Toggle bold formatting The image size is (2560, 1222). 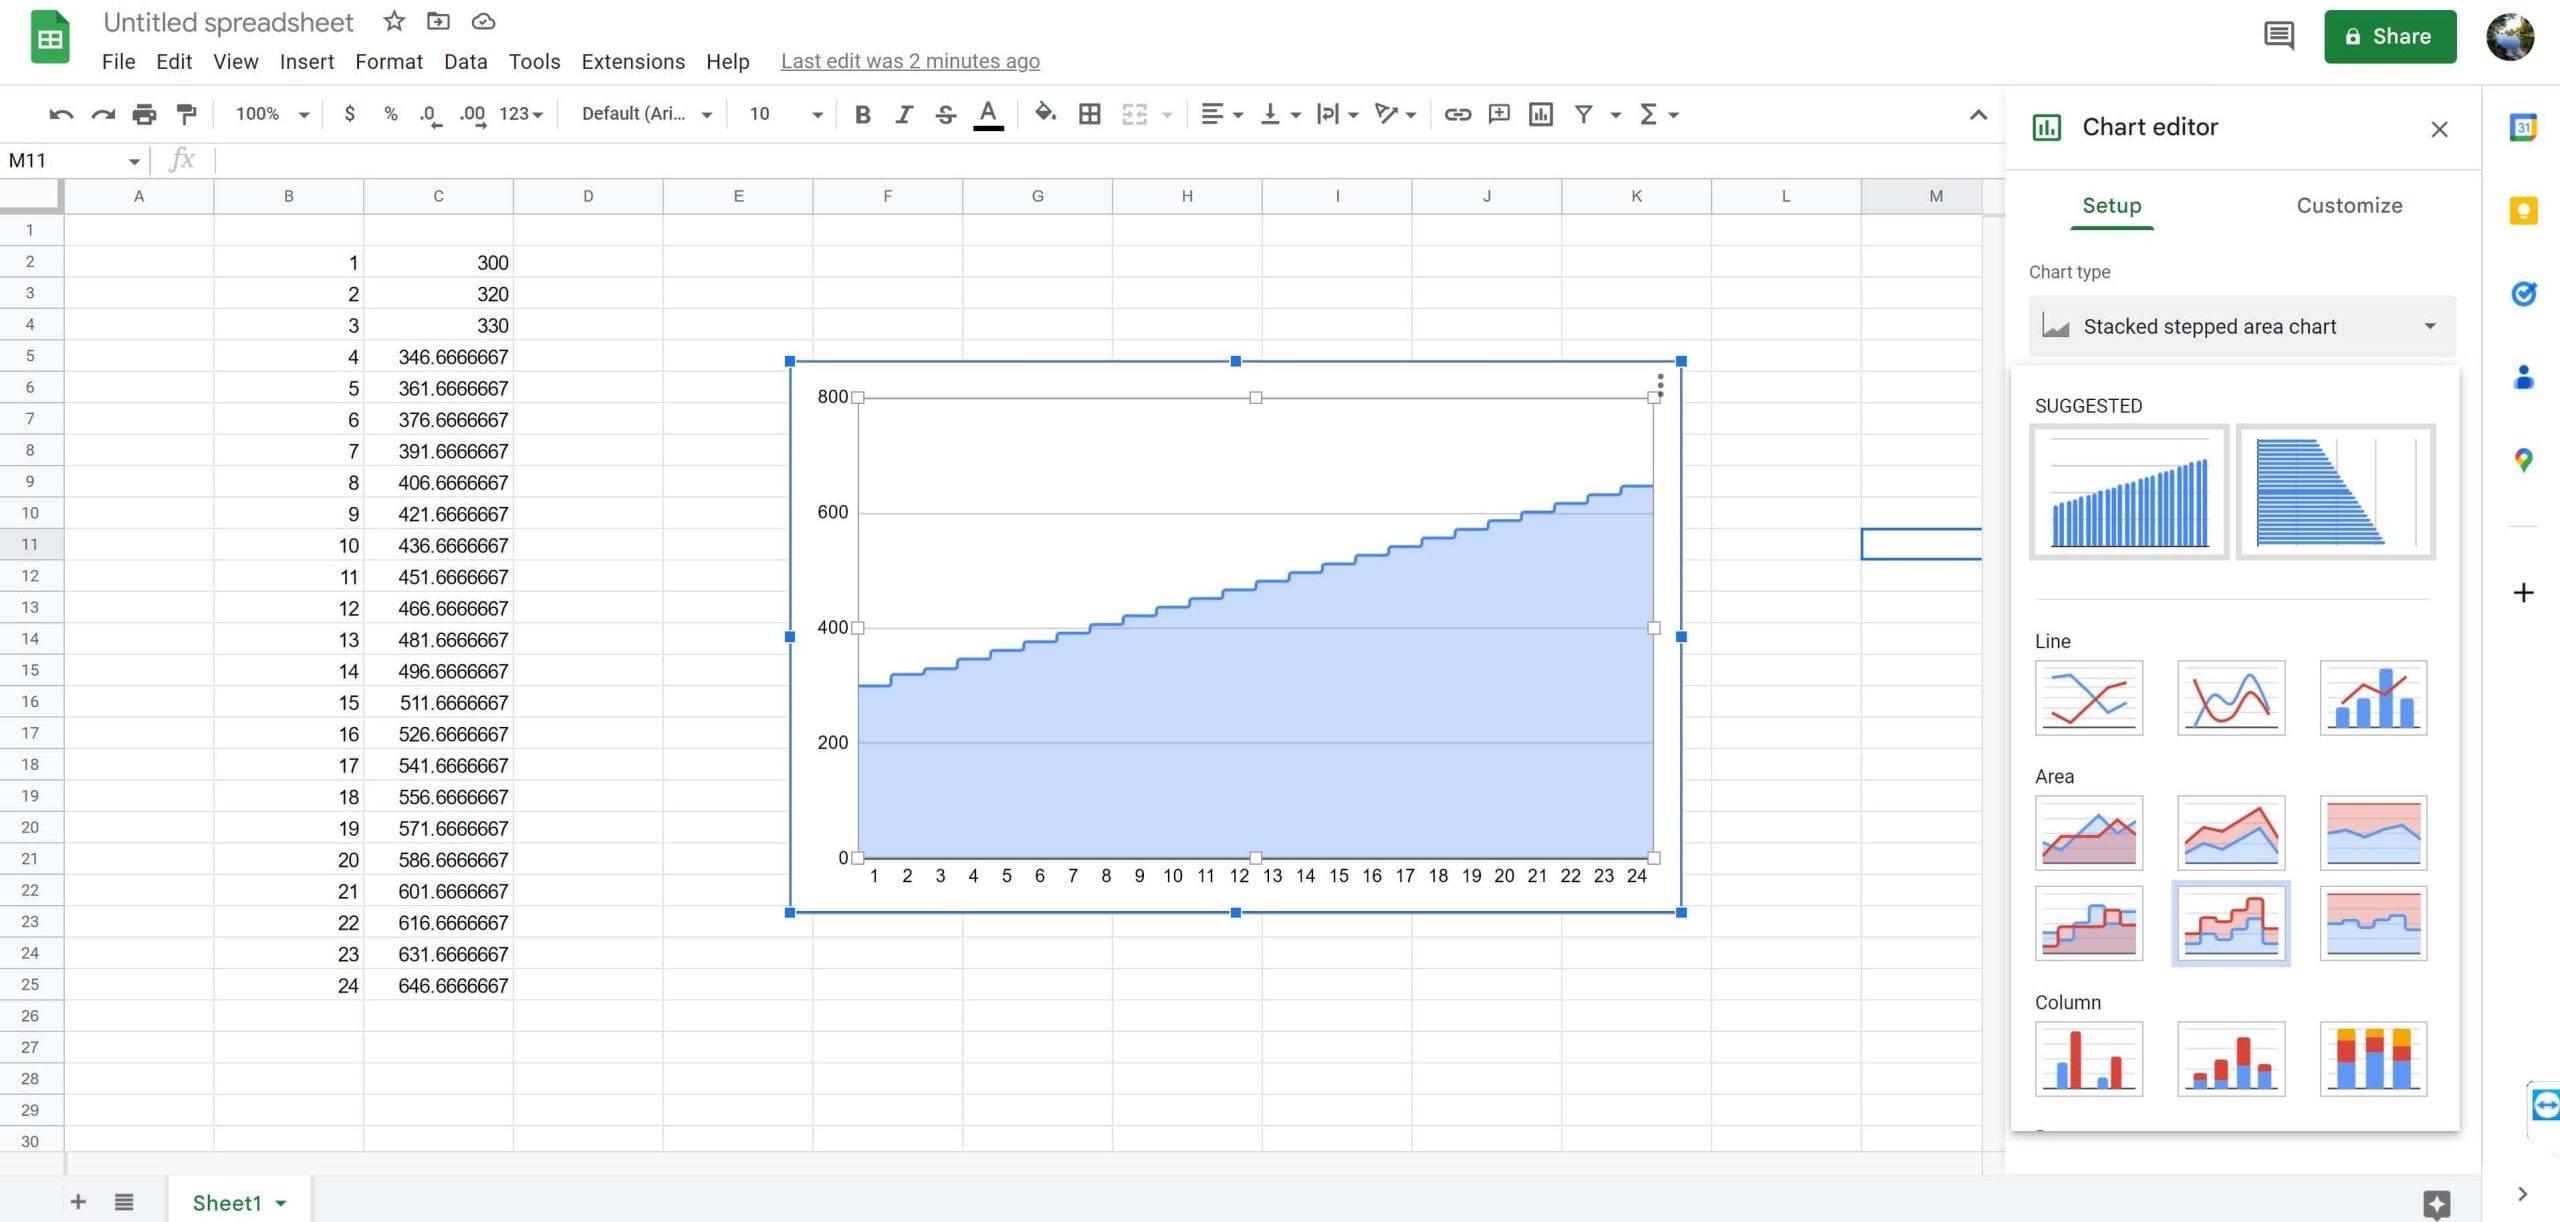(x=863, y=114)
